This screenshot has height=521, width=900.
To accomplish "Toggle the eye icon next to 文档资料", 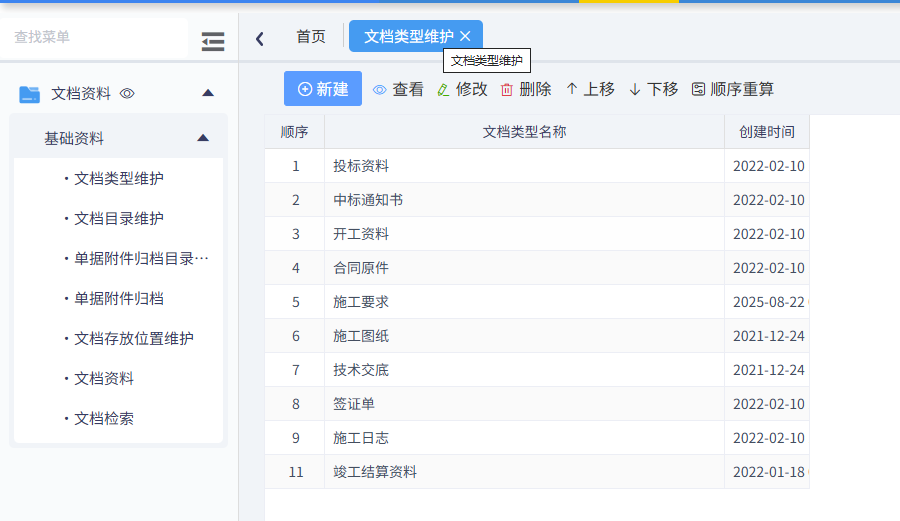I will pos(127,94).
